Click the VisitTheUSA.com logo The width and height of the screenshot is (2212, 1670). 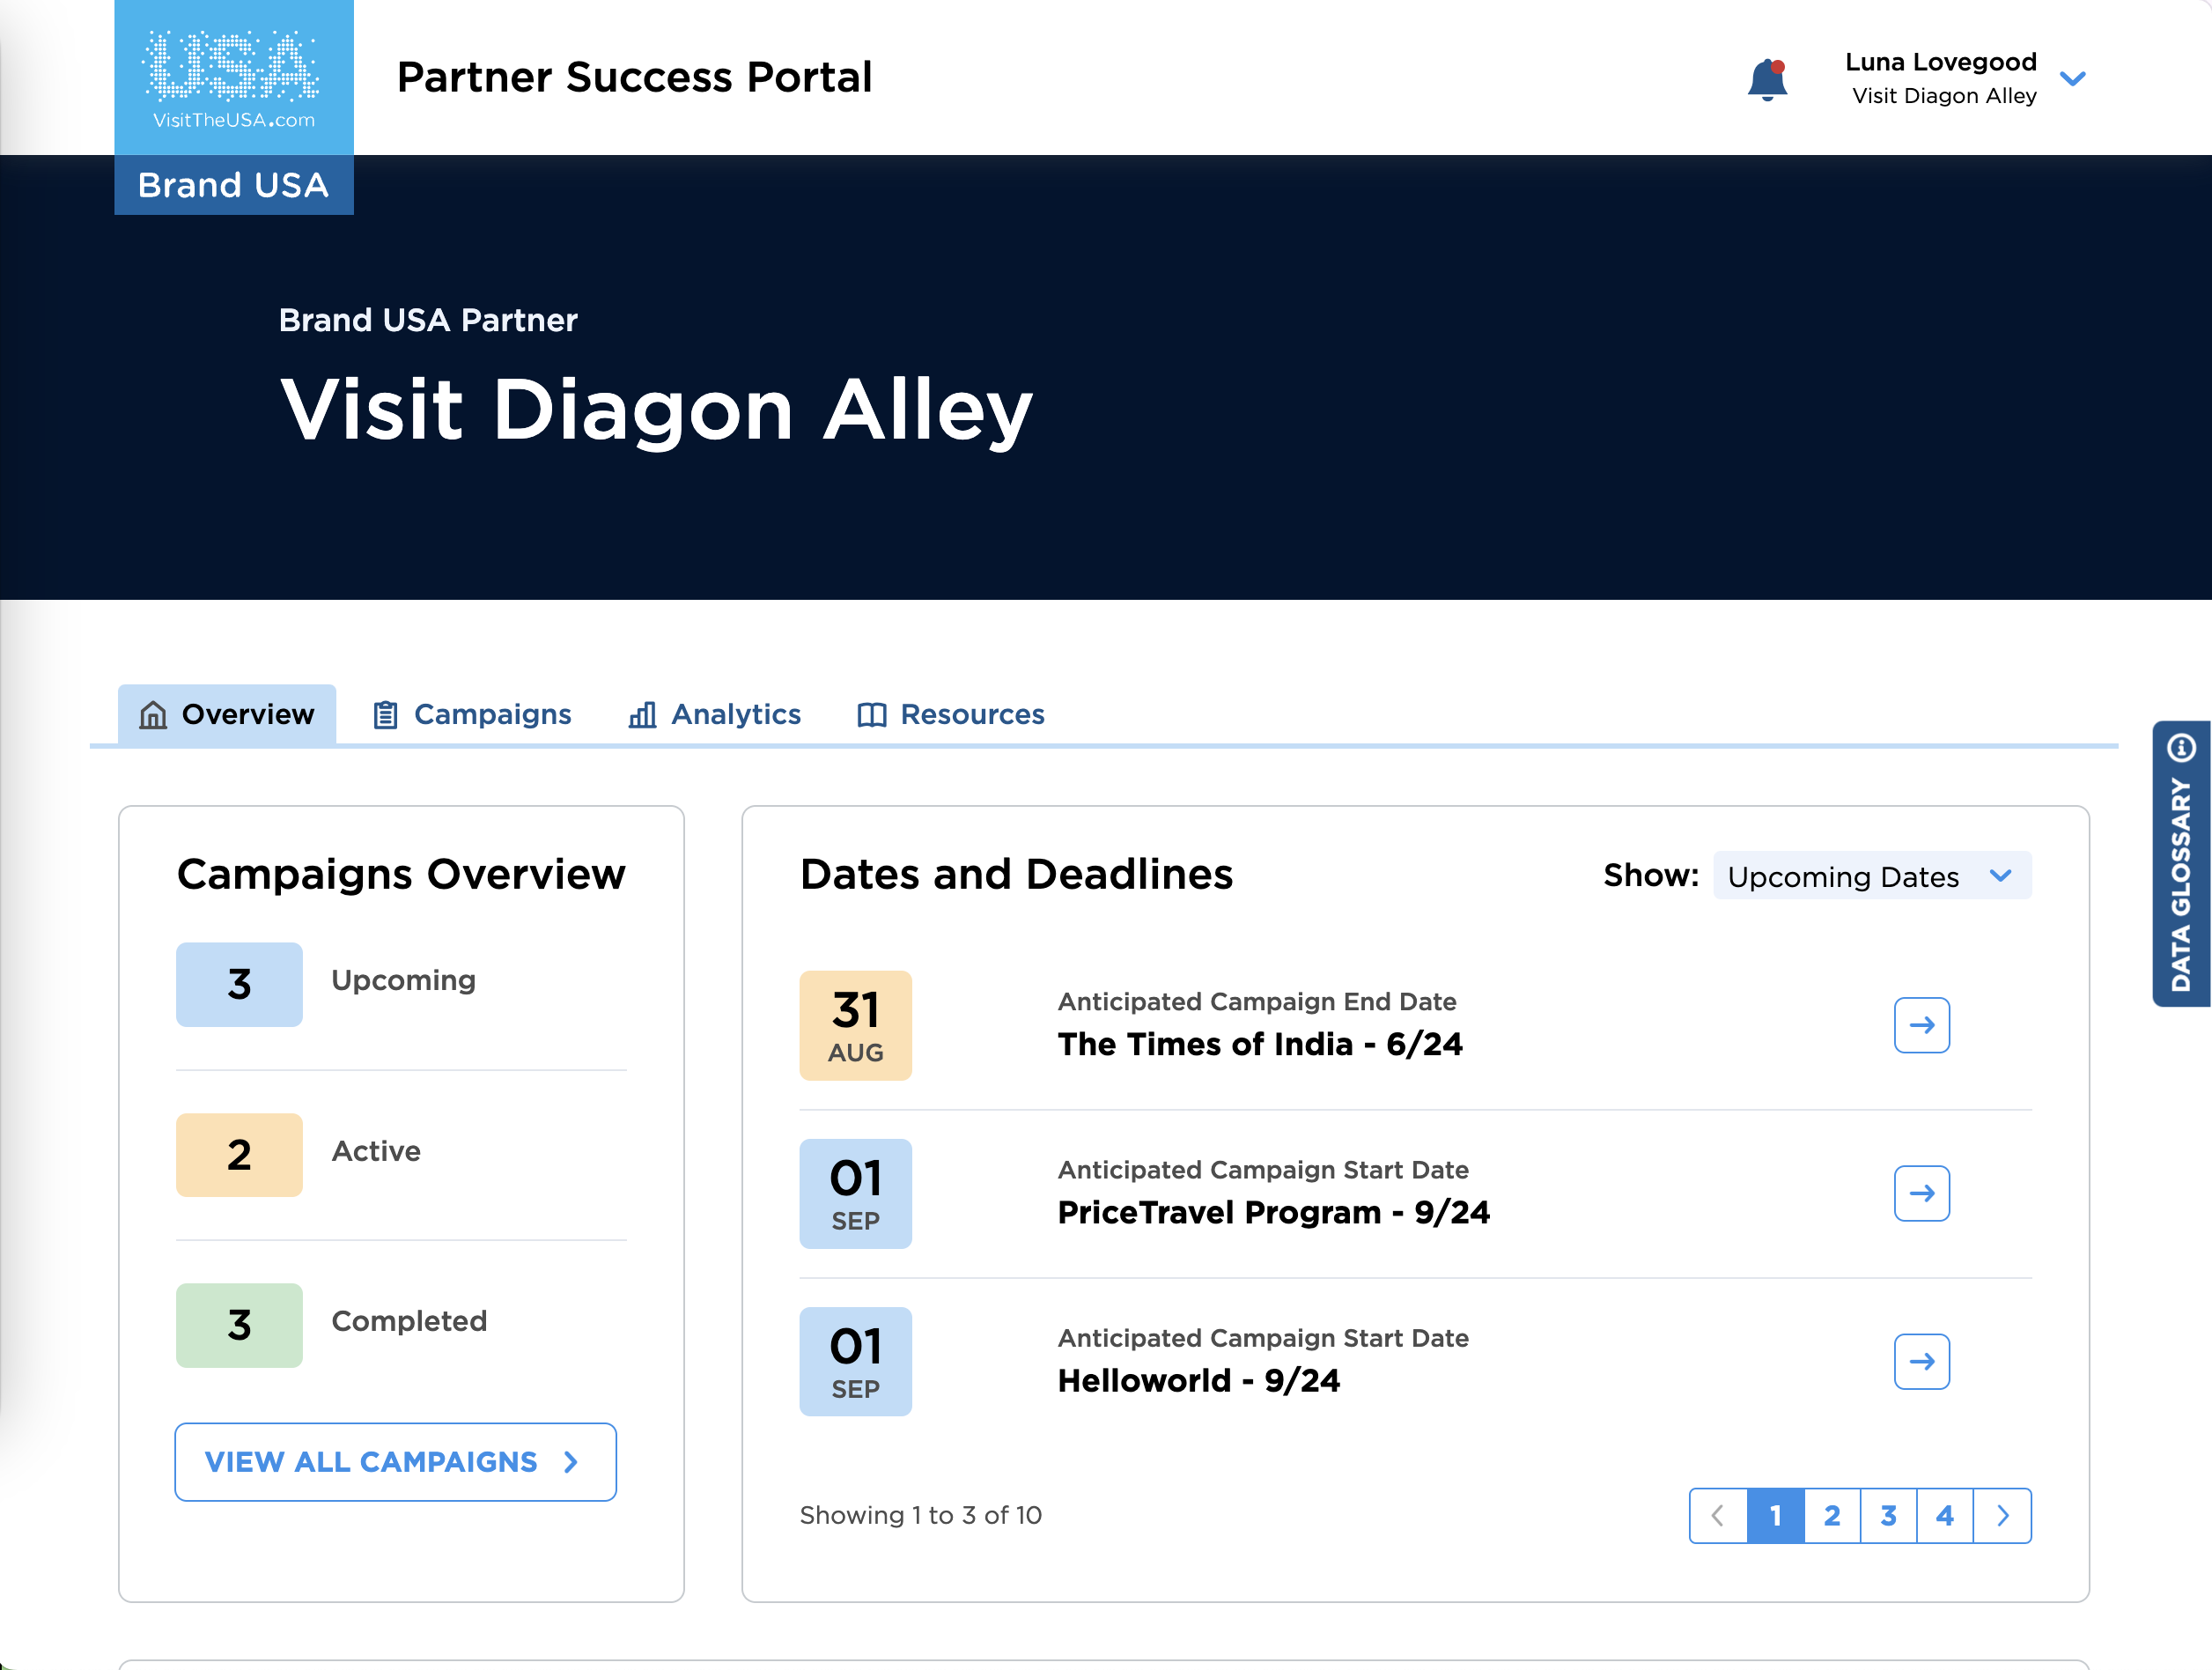point(234,78)
